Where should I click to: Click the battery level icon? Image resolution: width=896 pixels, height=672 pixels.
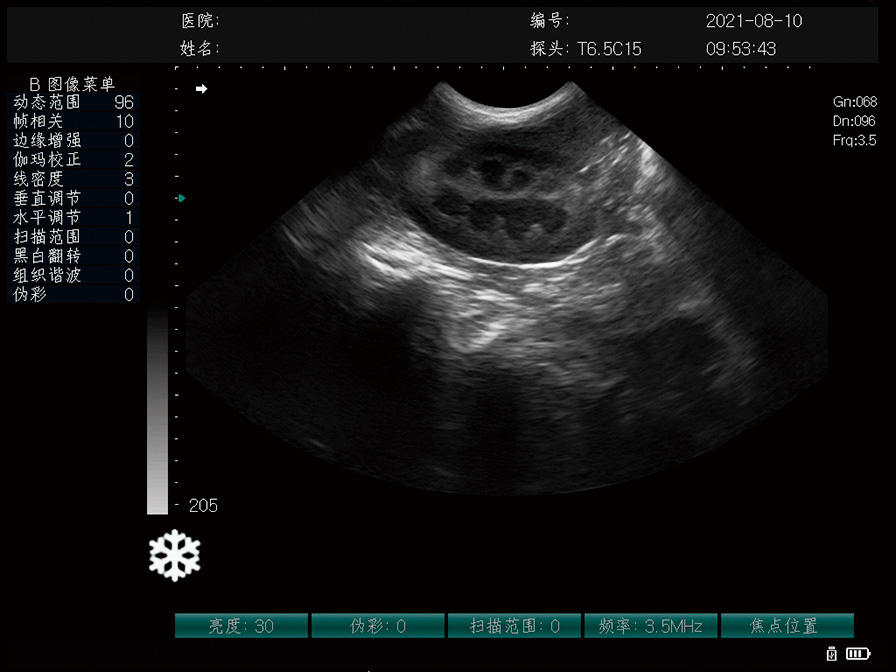coord(858,653)
